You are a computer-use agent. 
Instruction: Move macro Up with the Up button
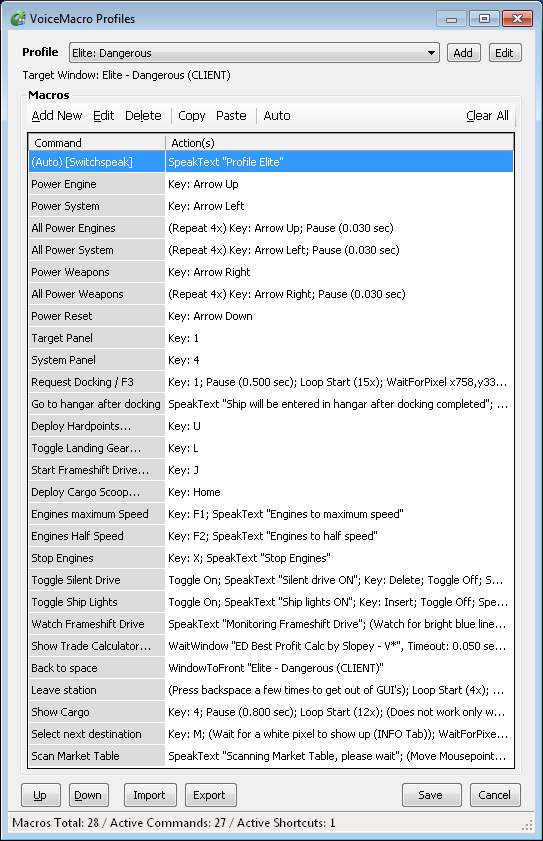pos(41,795)
